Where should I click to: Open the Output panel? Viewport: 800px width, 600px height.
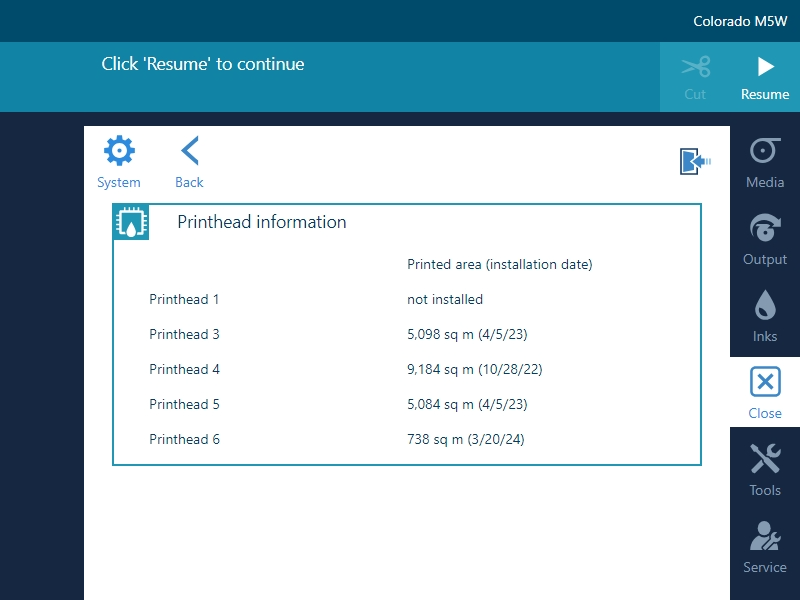click(765, 239)
